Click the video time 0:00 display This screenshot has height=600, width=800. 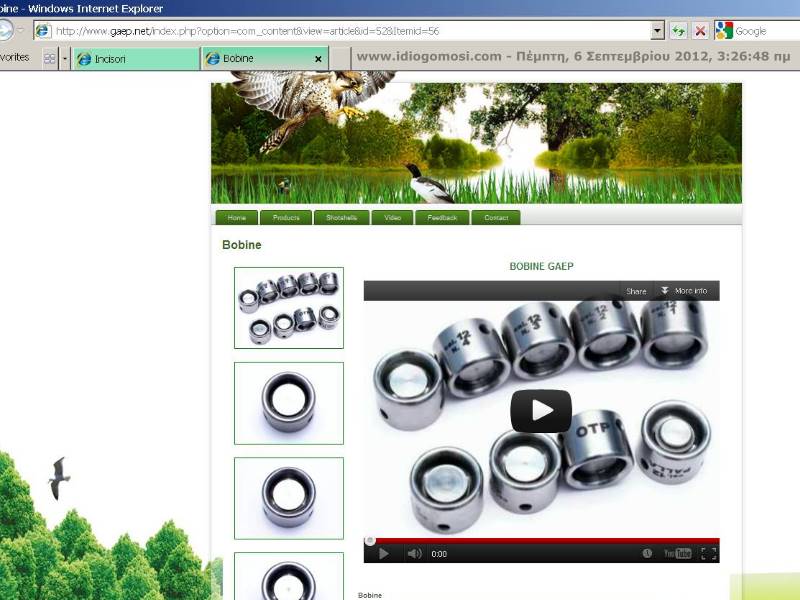[x=439, y=554]
